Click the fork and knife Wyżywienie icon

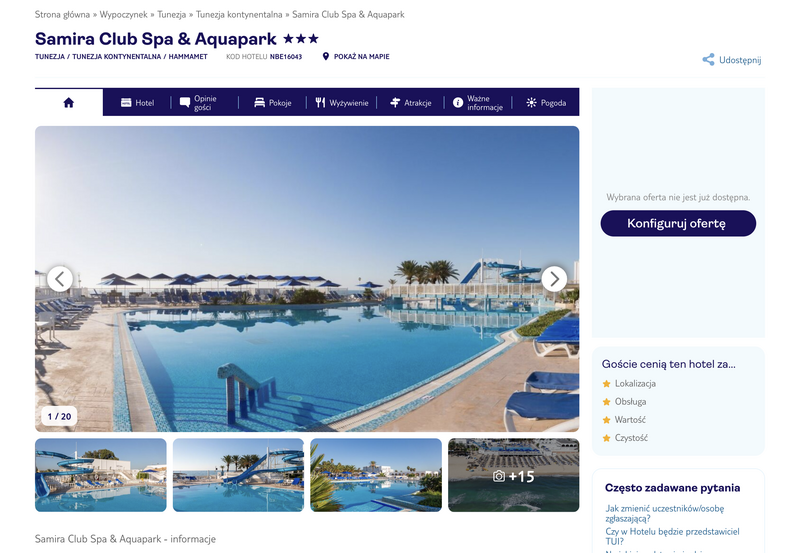click(x=320, y=103)
